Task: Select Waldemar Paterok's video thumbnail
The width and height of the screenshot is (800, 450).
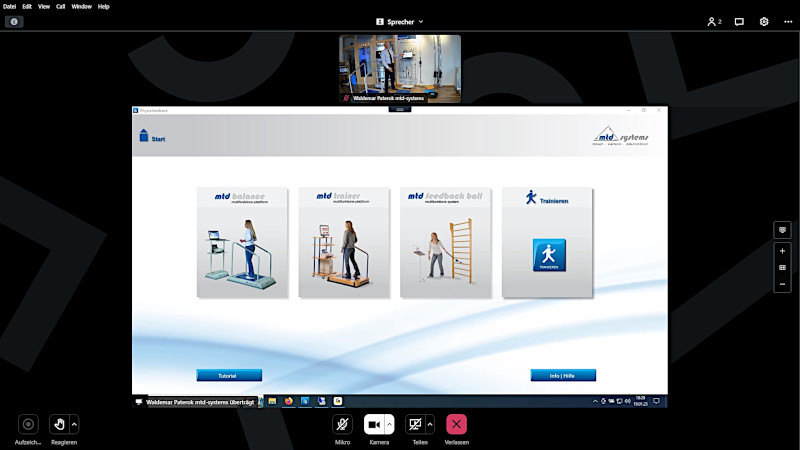Action: 400,69
